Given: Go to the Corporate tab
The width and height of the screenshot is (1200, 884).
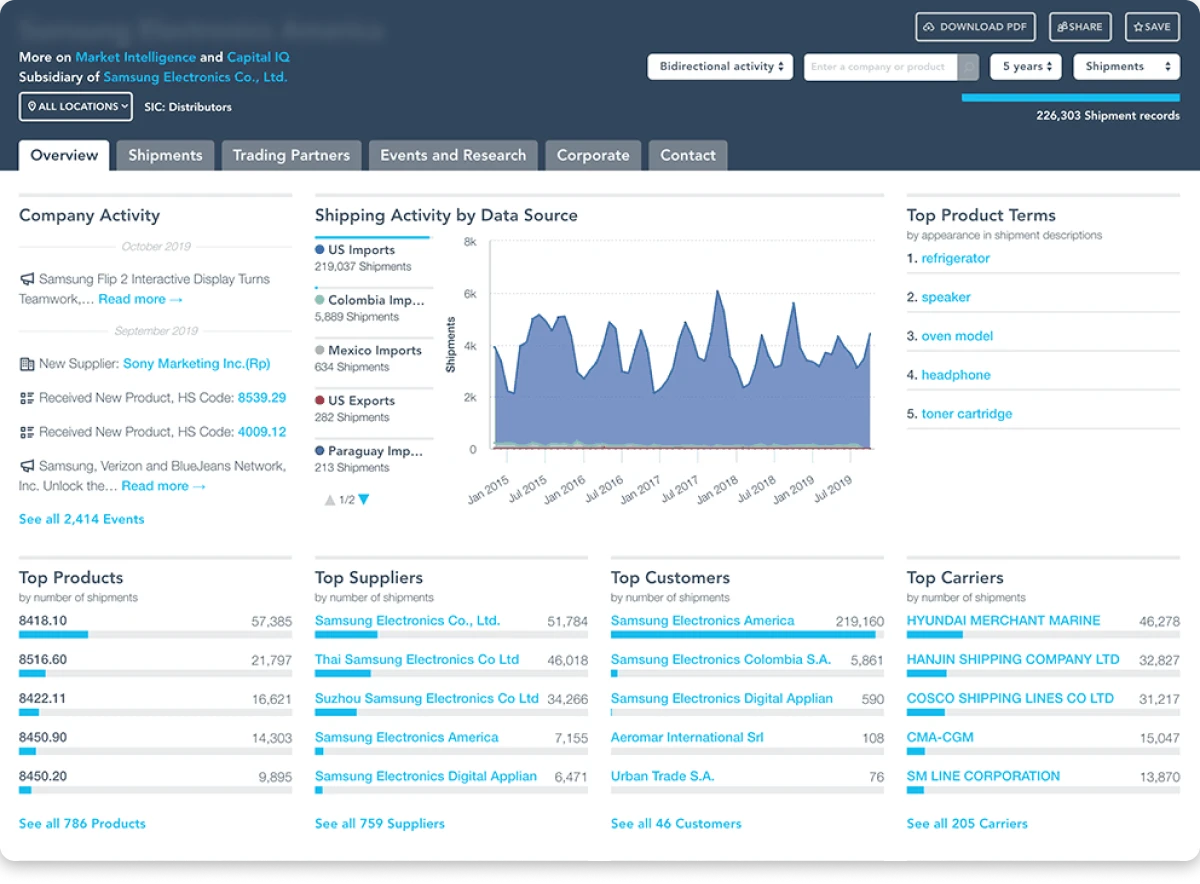Looking at the screenshot, I should tap(593, 155).
